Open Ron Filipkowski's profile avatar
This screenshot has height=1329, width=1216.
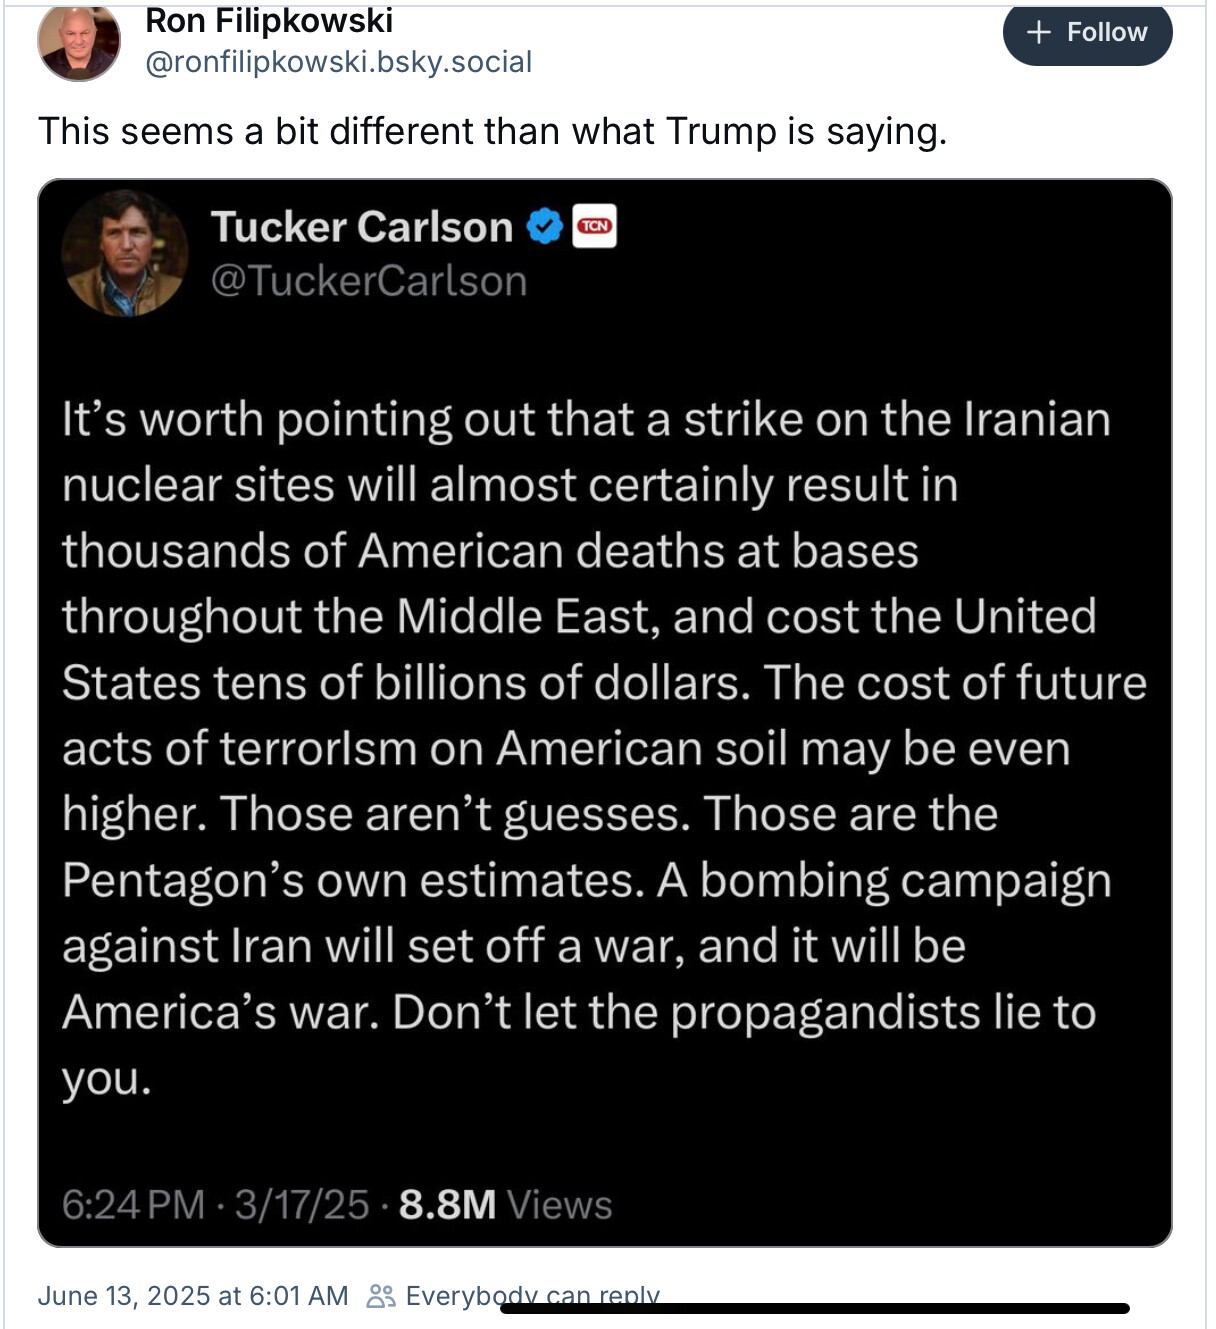point(79,42)
